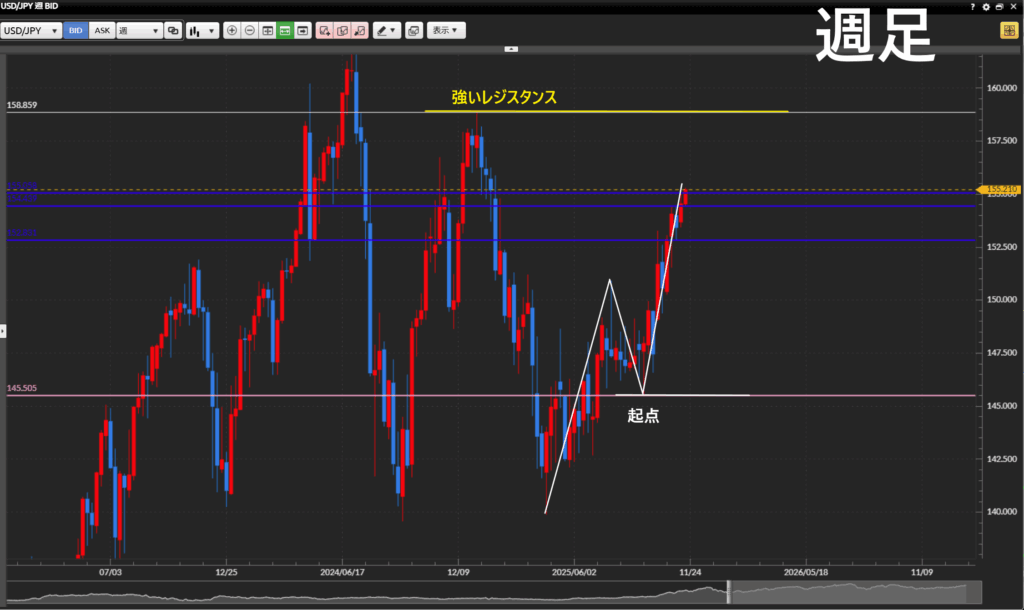Click the zoom in magnifier icon
The width and height of the screenshot is (1024, 610).
tap(232, 31)
